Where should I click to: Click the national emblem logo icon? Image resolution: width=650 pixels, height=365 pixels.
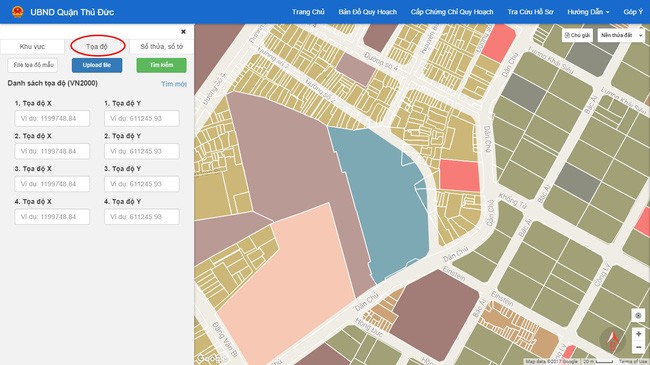17,12
